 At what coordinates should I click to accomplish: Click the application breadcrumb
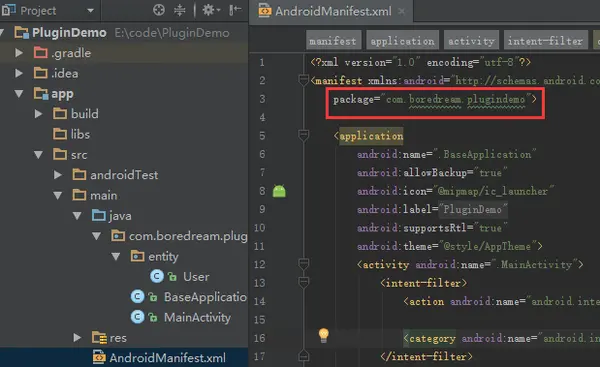pyautogui.click(x=403, y=41)
